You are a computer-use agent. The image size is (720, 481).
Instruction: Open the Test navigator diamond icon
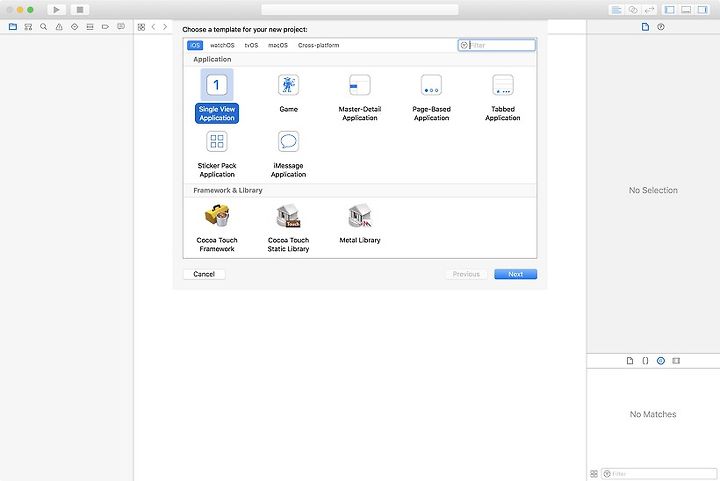[x=74, y=27]
